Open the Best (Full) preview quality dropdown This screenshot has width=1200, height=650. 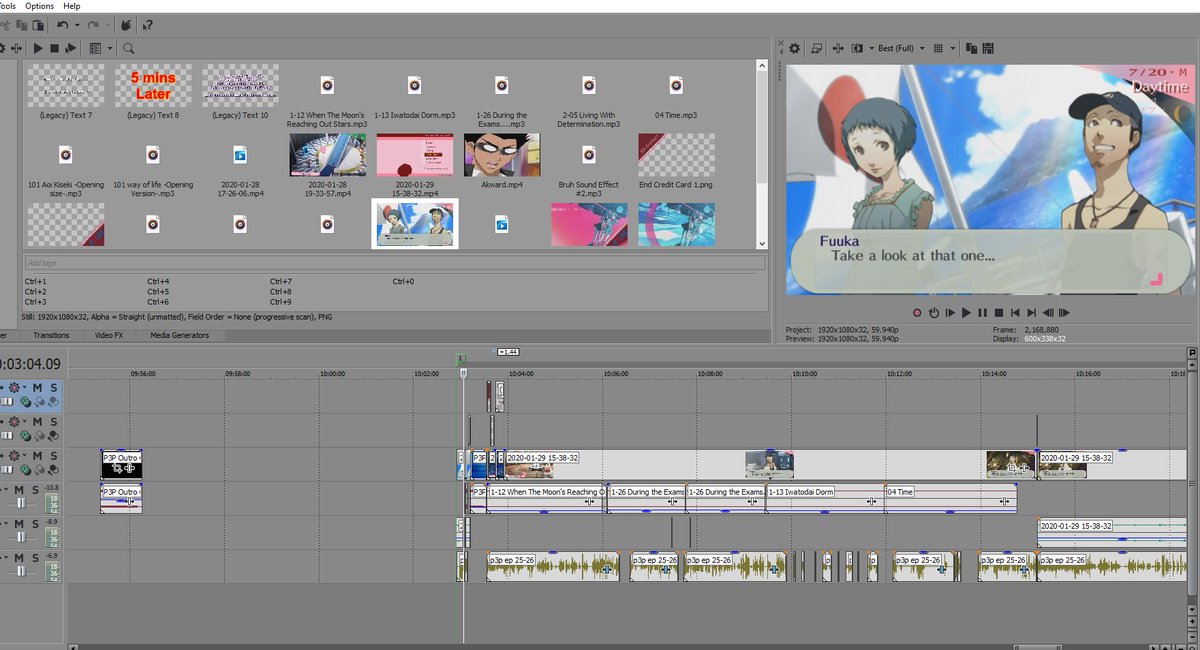[922, 48]
